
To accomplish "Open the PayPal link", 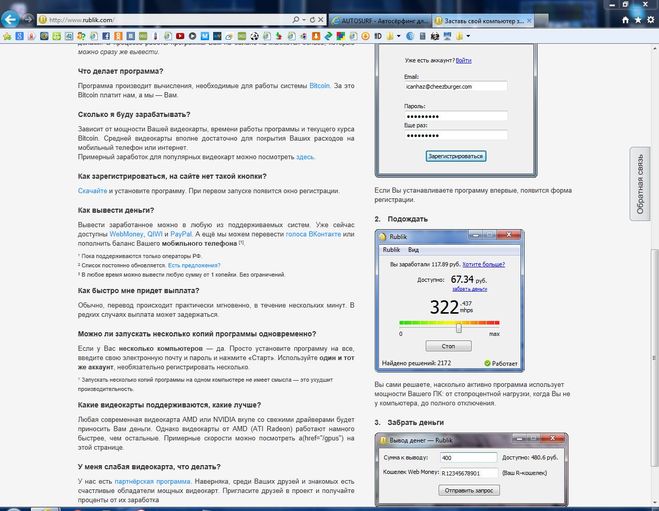I will [x=181, y=234].
